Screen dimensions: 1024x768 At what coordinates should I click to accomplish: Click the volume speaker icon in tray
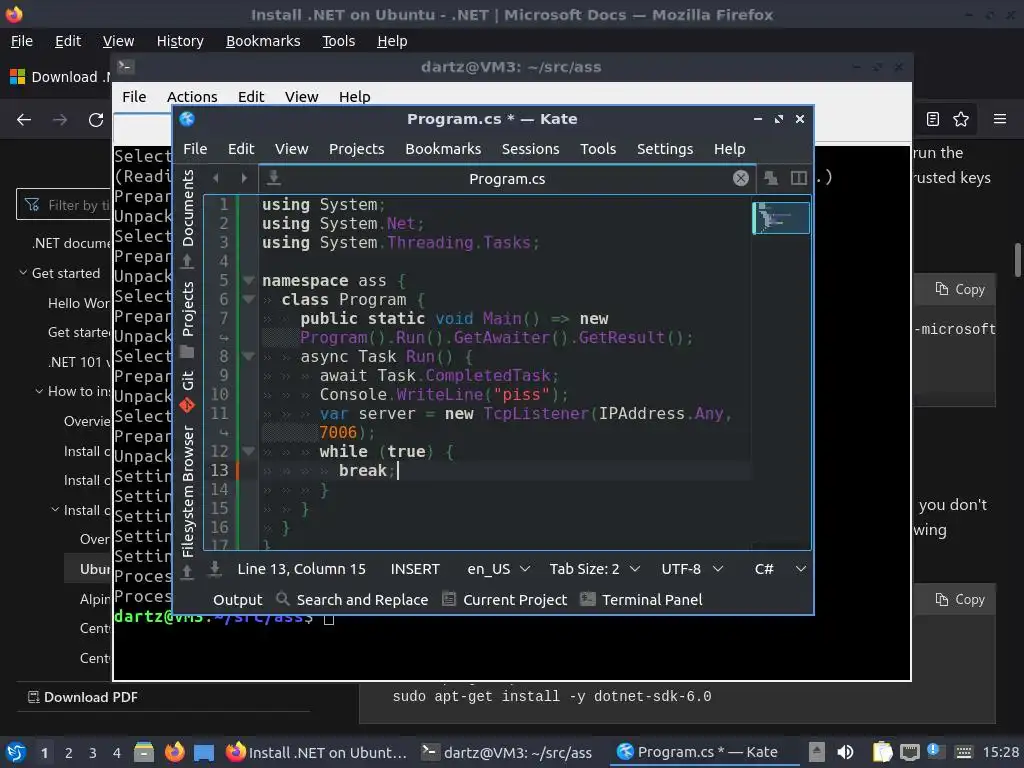tap(845, 752)
